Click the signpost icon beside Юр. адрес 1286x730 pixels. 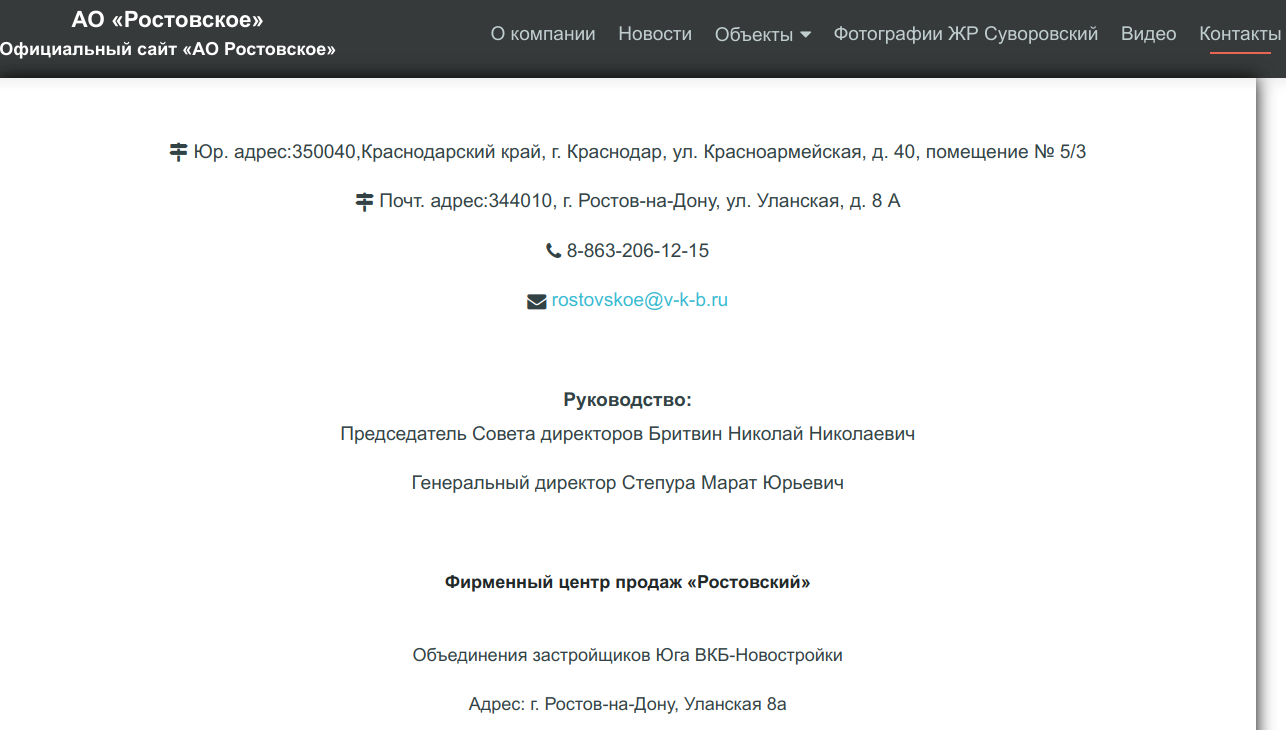click(178, 152)
